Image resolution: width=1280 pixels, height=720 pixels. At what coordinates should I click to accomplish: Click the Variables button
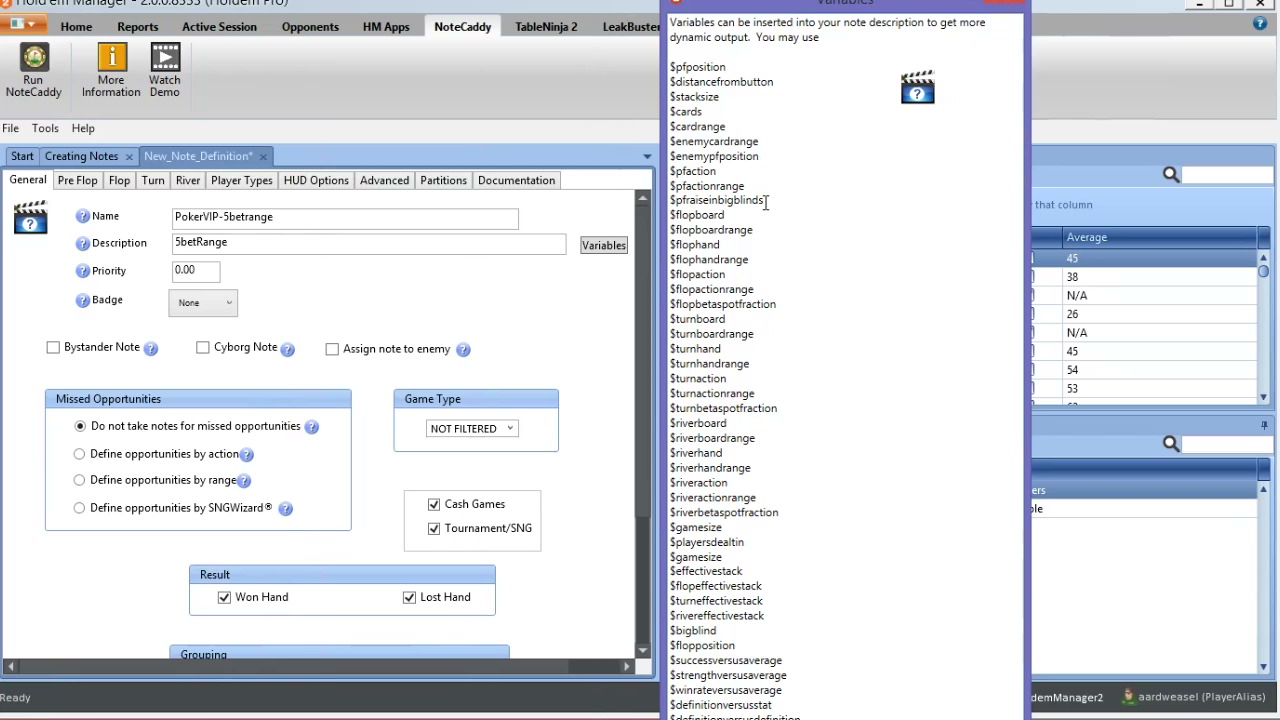point(604,246)
